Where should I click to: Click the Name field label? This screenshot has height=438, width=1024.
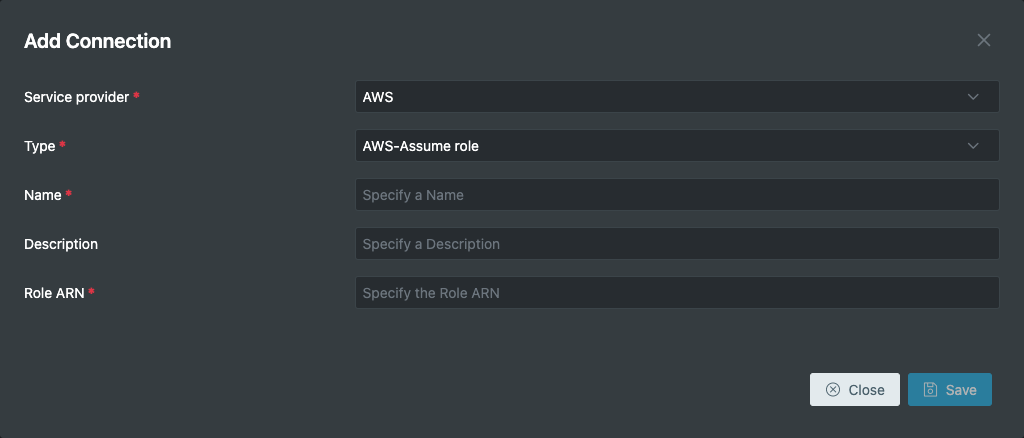[42, 195]
